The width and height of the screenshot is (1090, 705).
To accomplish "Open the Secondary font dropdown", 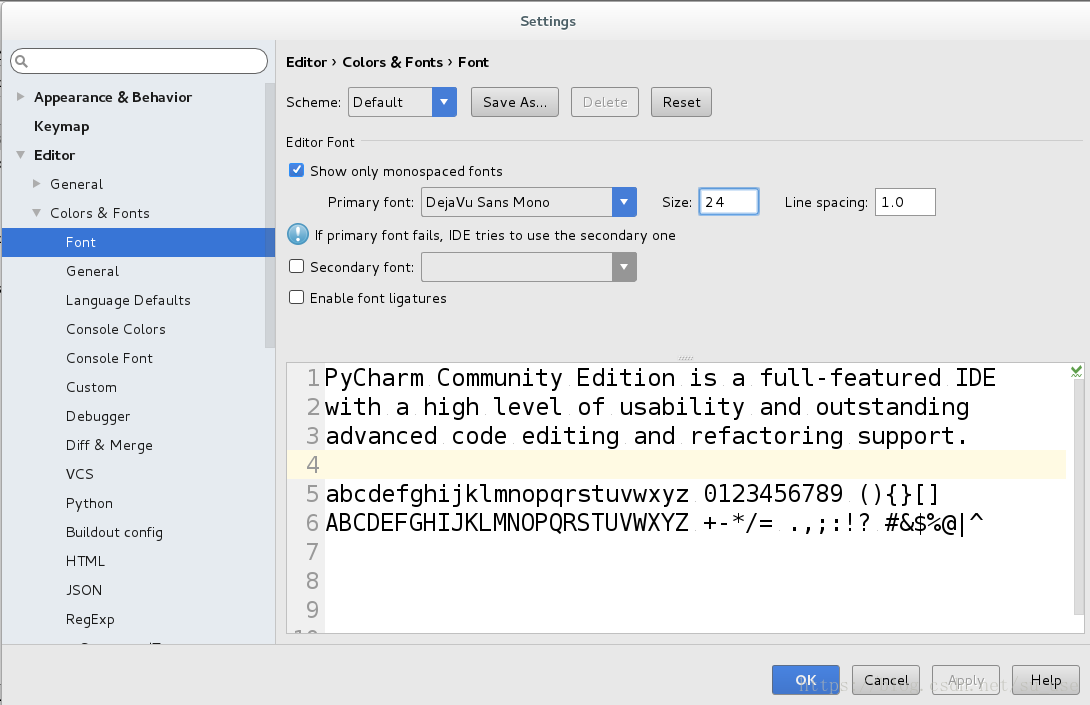I will [x=624, y=267].
